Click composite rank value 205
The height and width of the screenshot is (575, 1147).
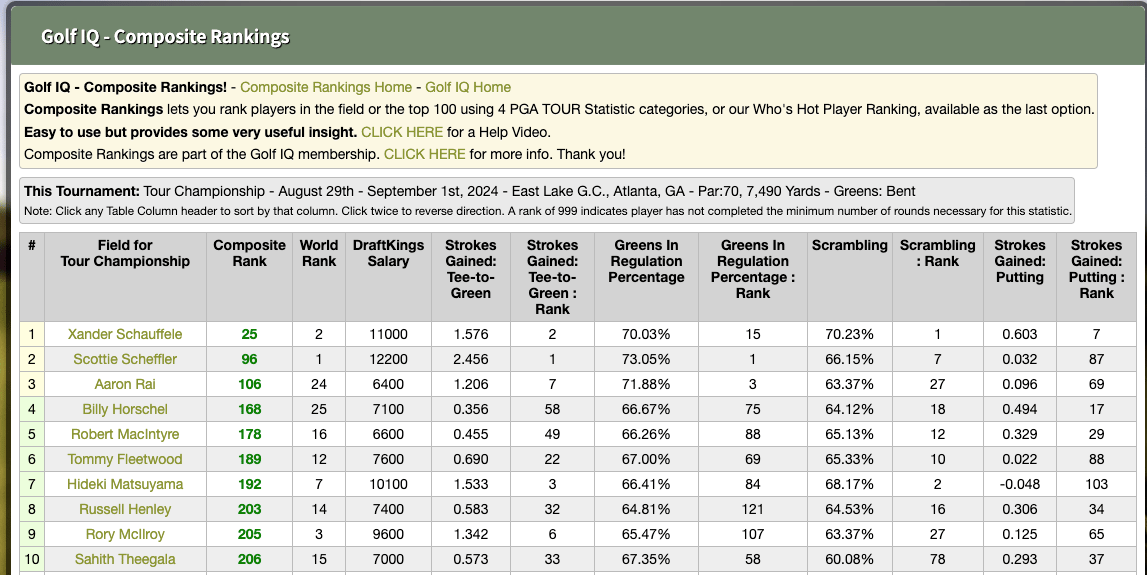[249, 534]
